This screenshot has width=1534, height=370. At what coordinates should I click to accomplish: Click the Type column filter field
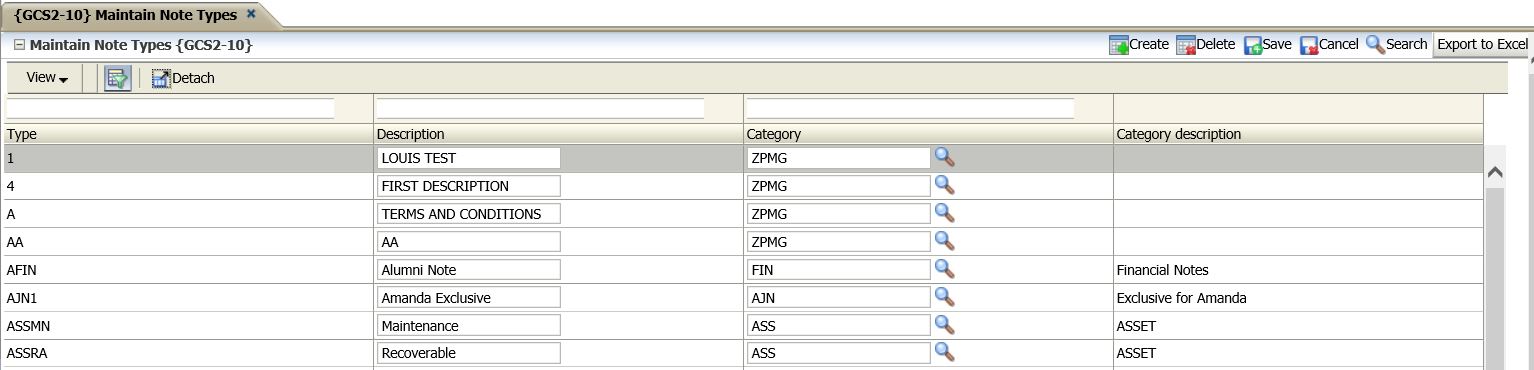point(171,108)
